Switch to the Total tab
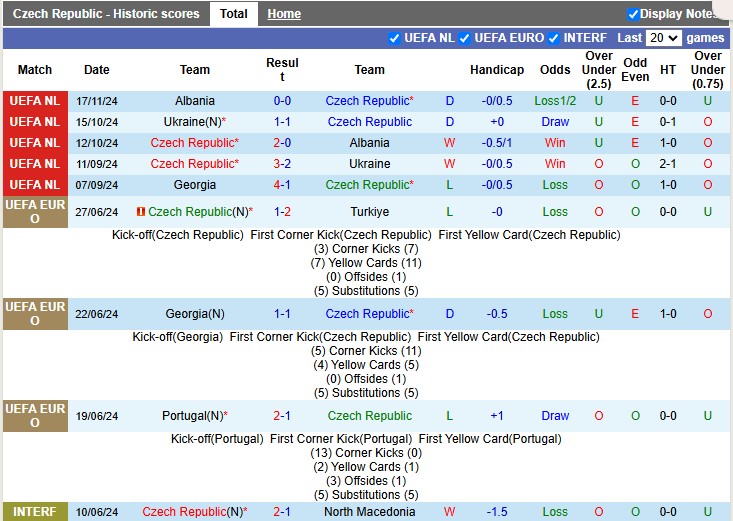The image size is (733, 521). (233, 14)
